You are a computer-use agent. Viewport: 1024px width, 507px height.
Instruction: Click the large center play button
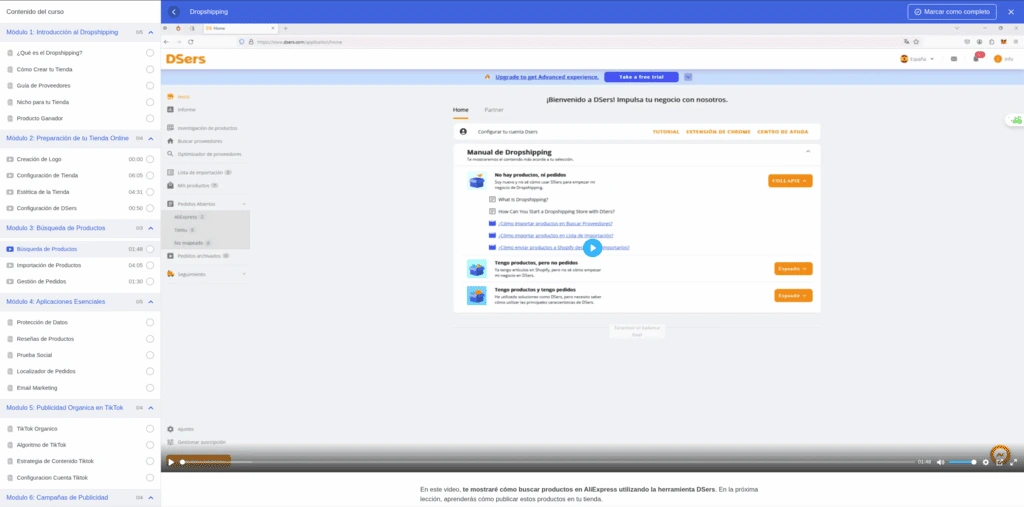point(592,248)
